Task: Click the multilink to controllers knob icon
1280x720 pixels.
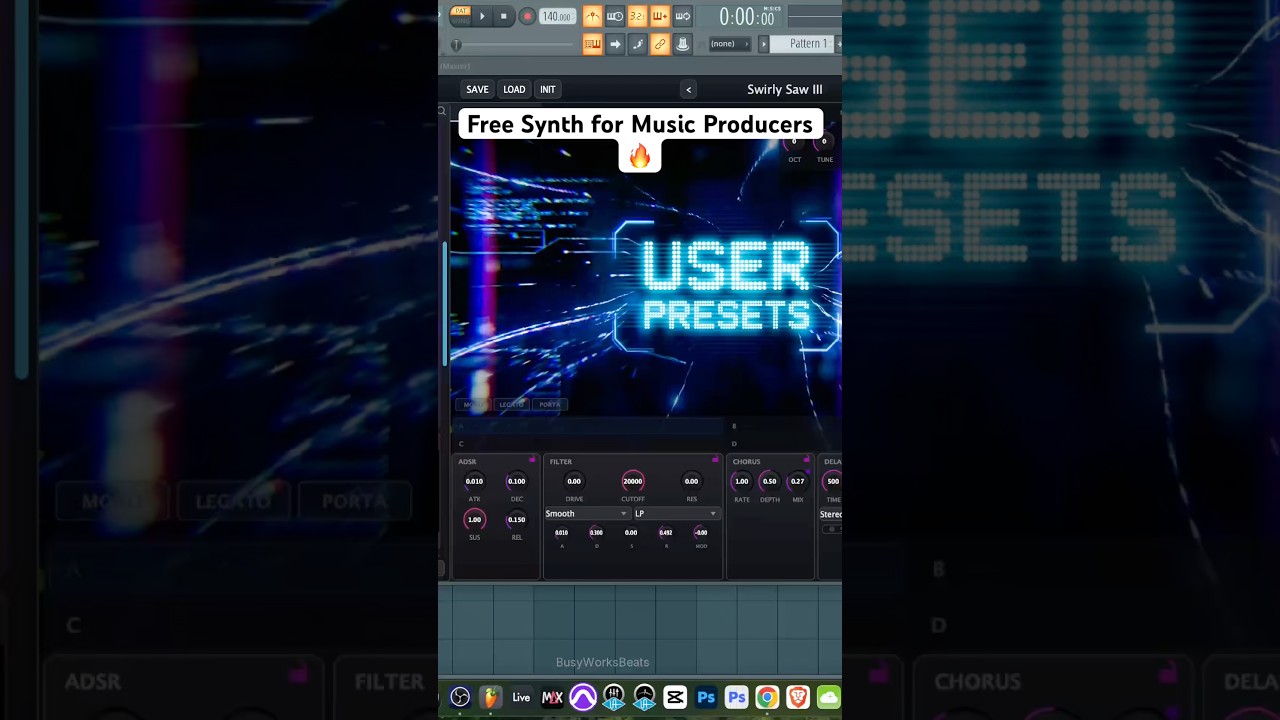Action: pyautogui.click(x=683, y=44)
